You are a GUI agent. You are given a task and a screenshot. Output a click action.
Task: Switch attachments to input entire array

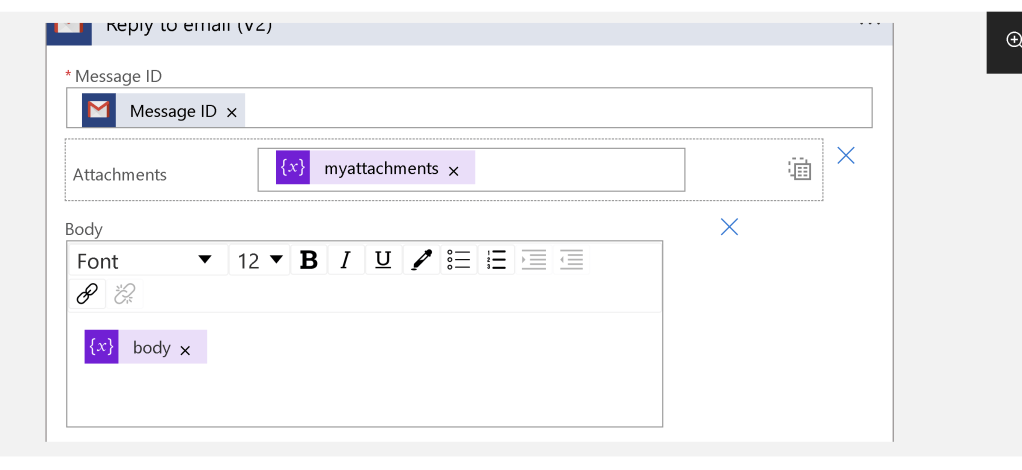pos(799,169)
